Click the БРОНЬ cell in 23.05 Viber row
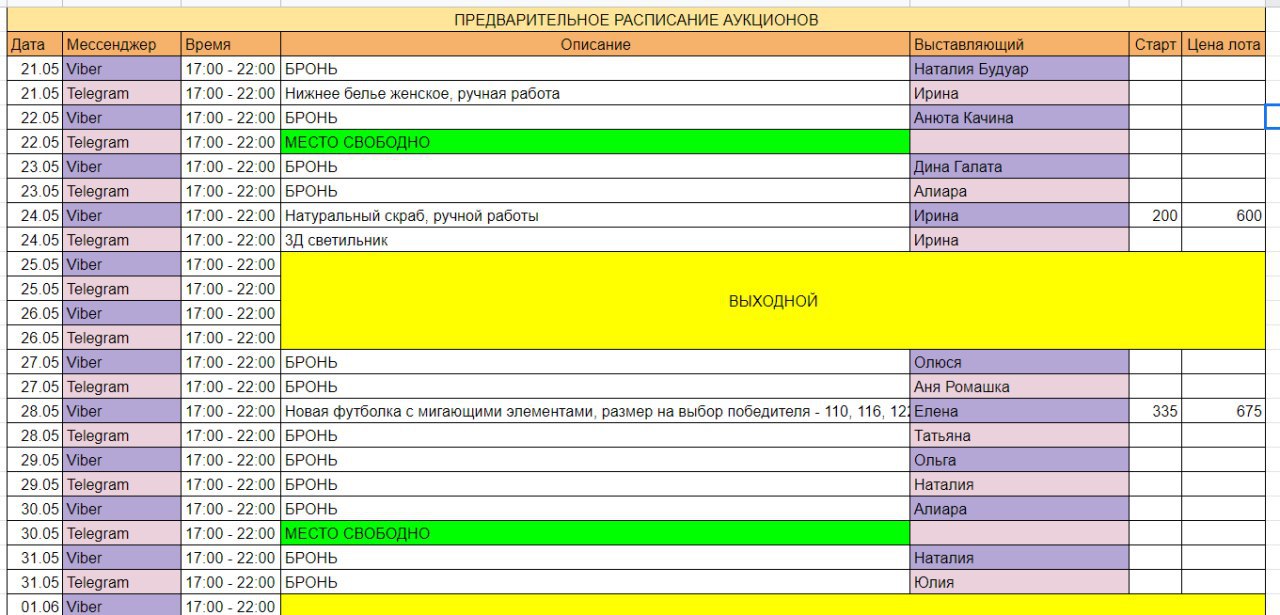 (595, 167)
